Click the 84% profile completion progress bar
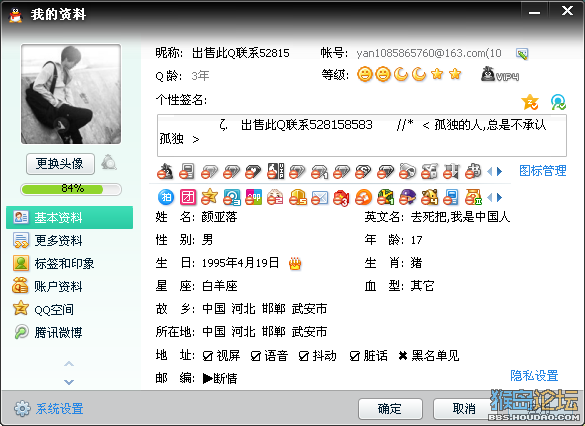The width and height of the screenshot is (585, 426). click(71, 189)
